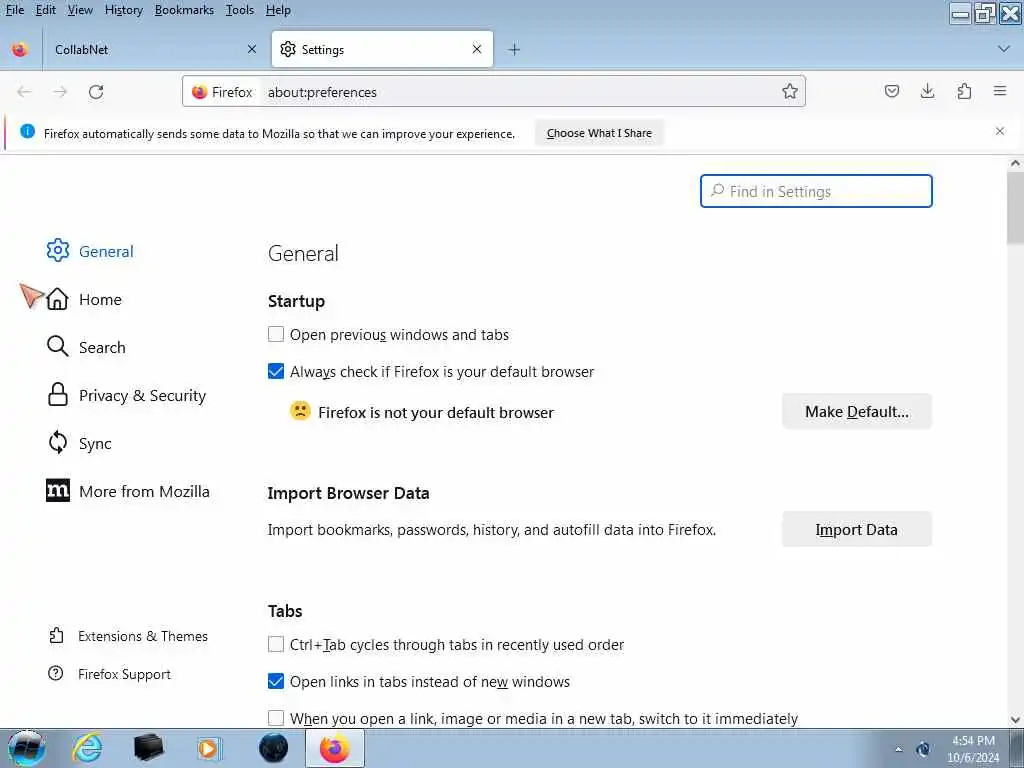Close the Settings tab
Screen dimensions: 1024x768
477,49
